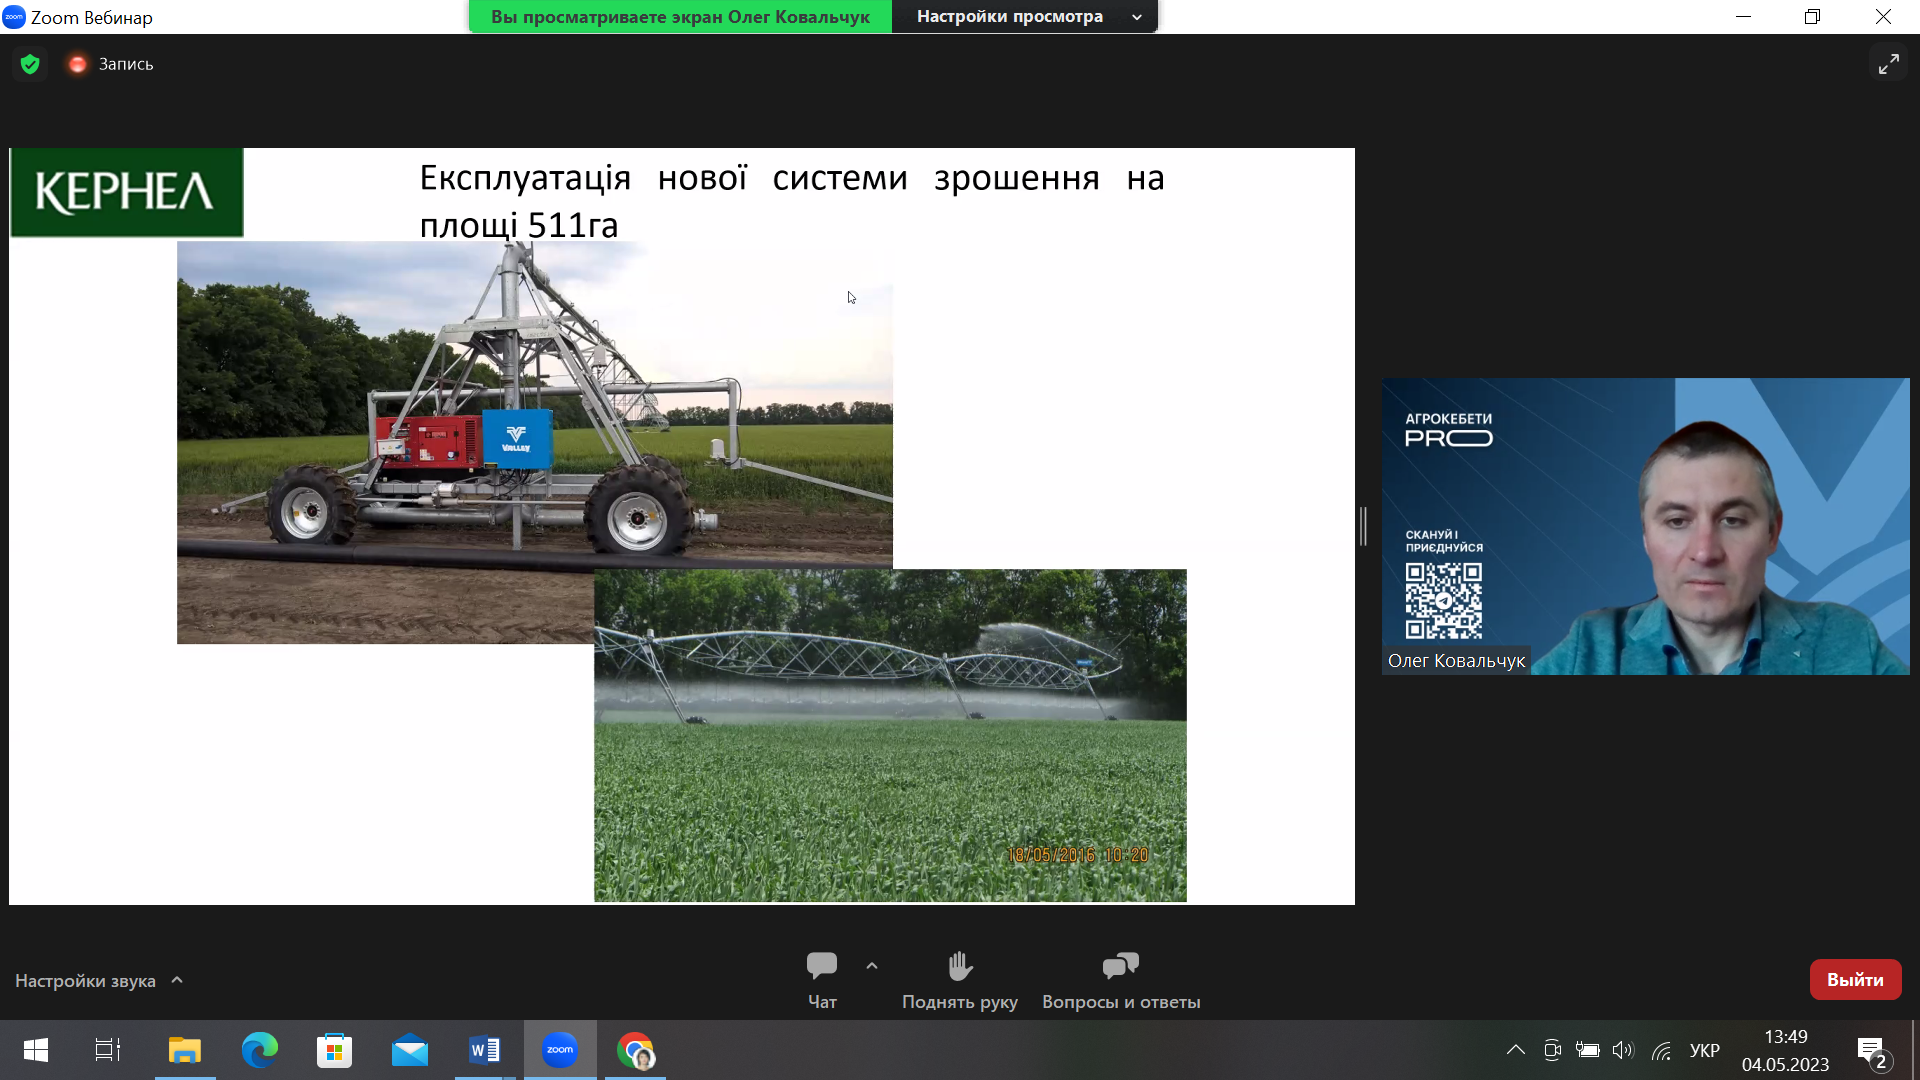Click Олег Ковальчук's video thumbnail
This screenshot has width=1920, height=1080.
[x=1645, y=526]
